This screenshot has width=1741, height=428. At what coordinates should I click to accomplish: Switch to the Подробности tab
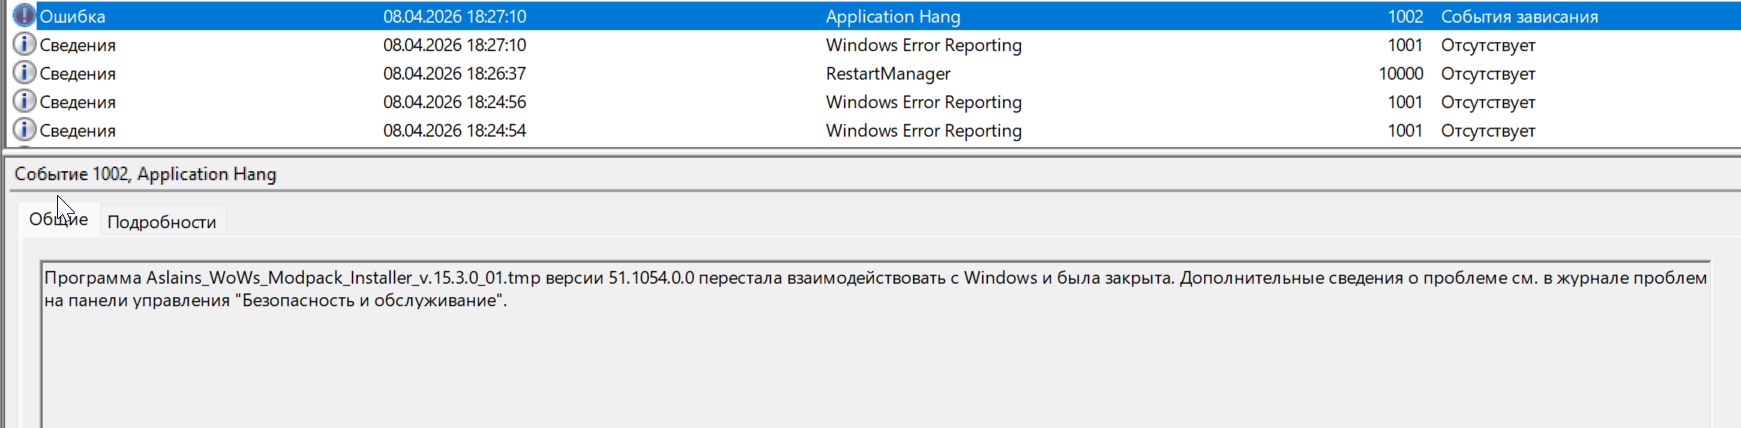162,222
